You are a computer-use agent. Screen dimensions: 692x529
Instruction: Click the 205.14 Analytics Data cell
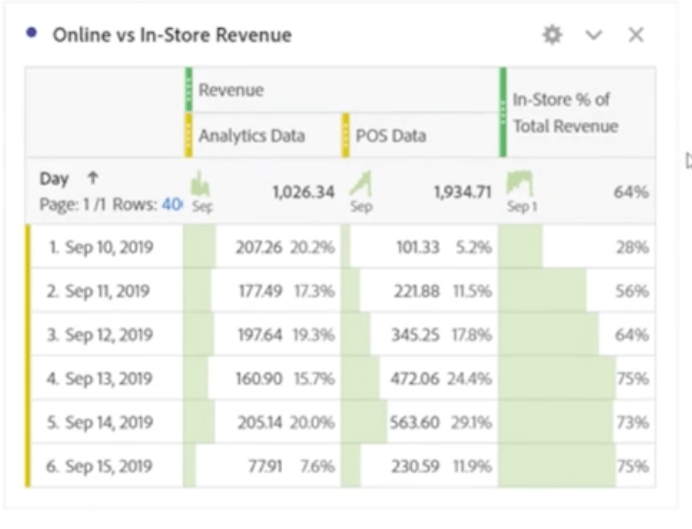pyautogui.click(x=260, y=422)
